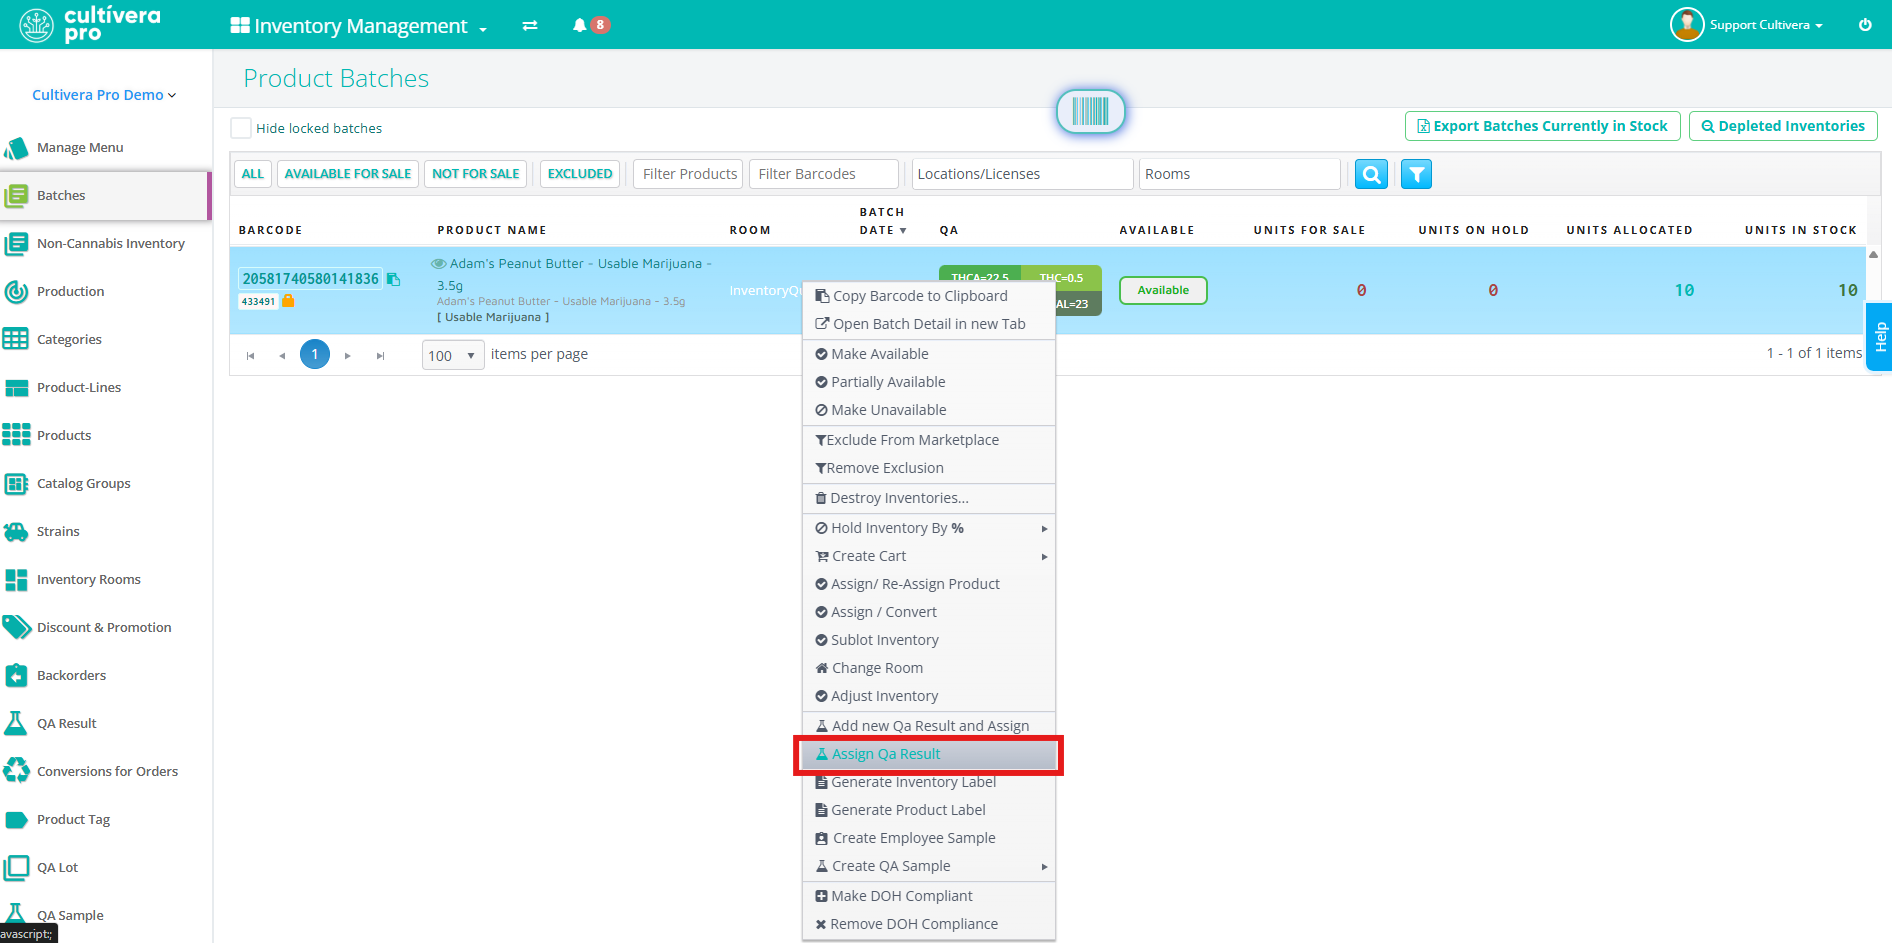Screen dimensions: 1892x943
Task: Click the Conversions for Orders recycle icon
Action: tap(16, 772)
